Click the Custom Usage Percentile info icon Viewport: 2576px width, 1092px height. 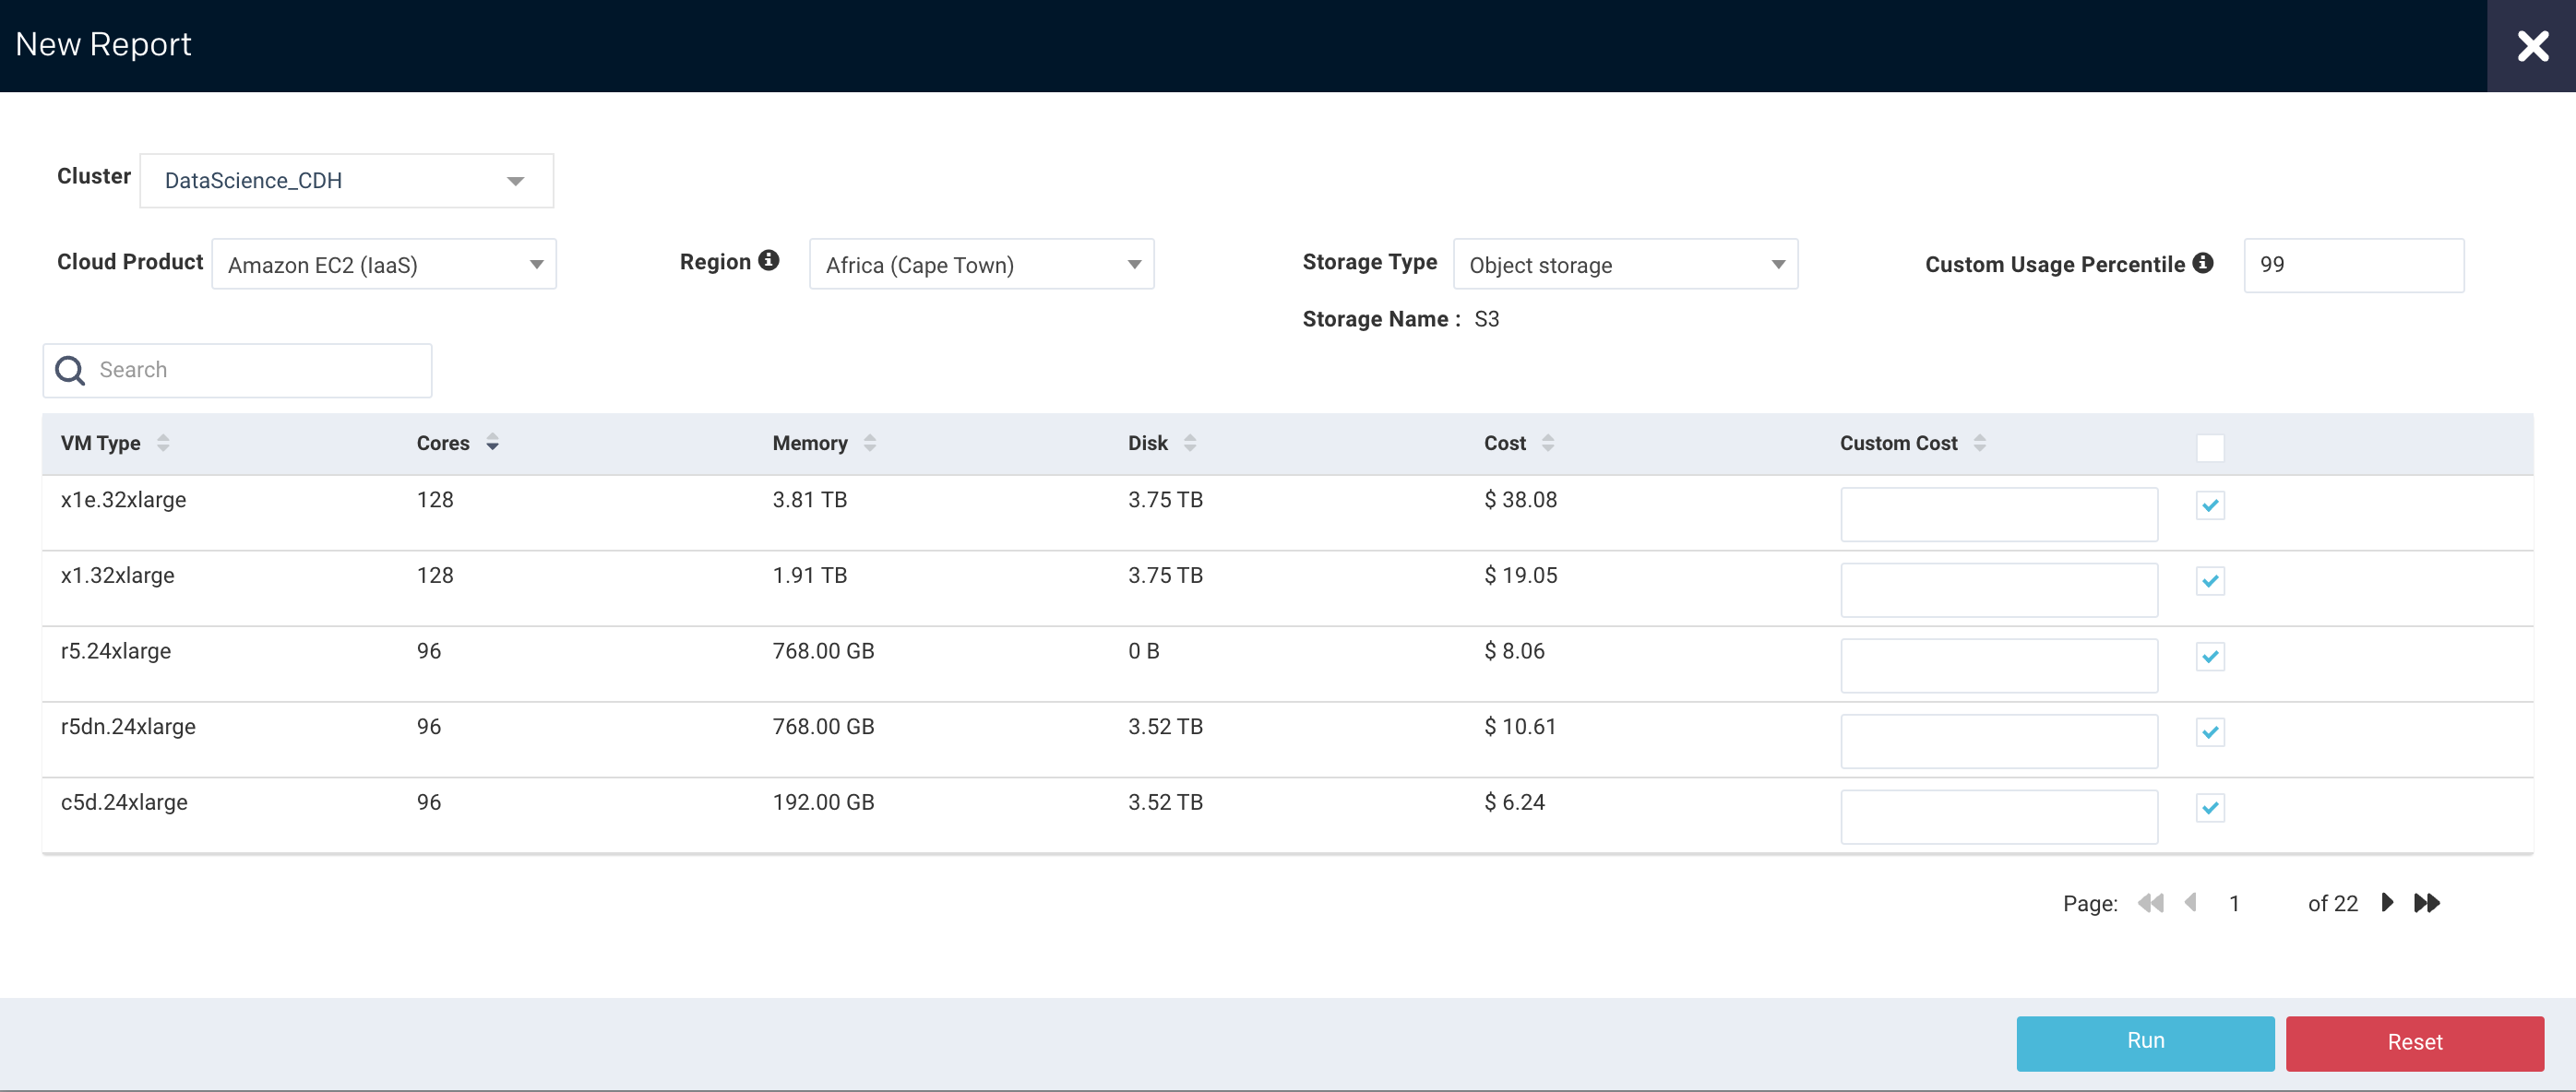click(x=2202, y=263)
